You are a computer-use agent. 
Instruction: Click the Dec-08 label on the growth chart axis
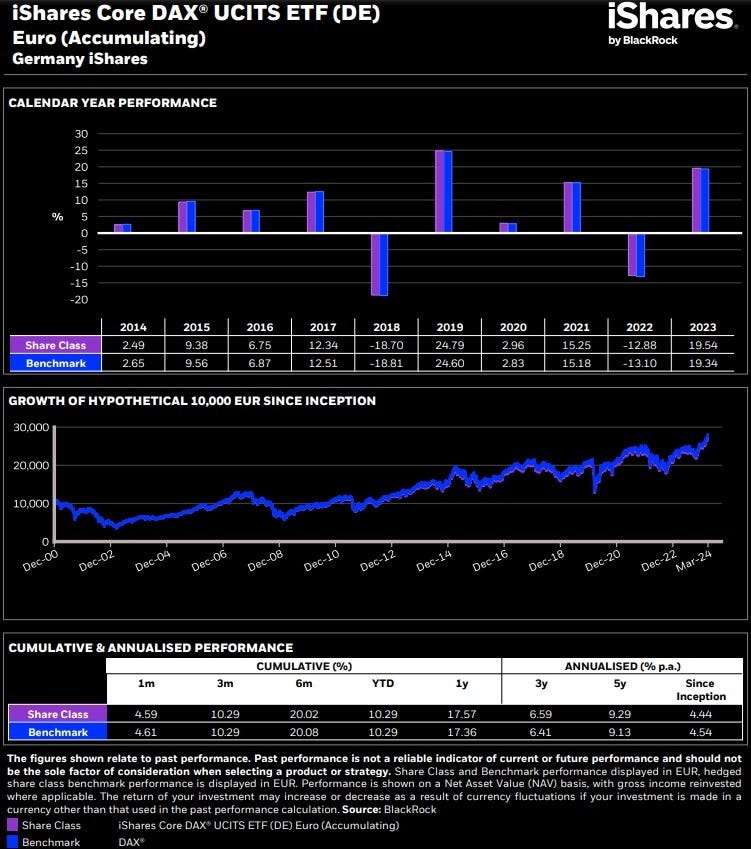[265, 561]
